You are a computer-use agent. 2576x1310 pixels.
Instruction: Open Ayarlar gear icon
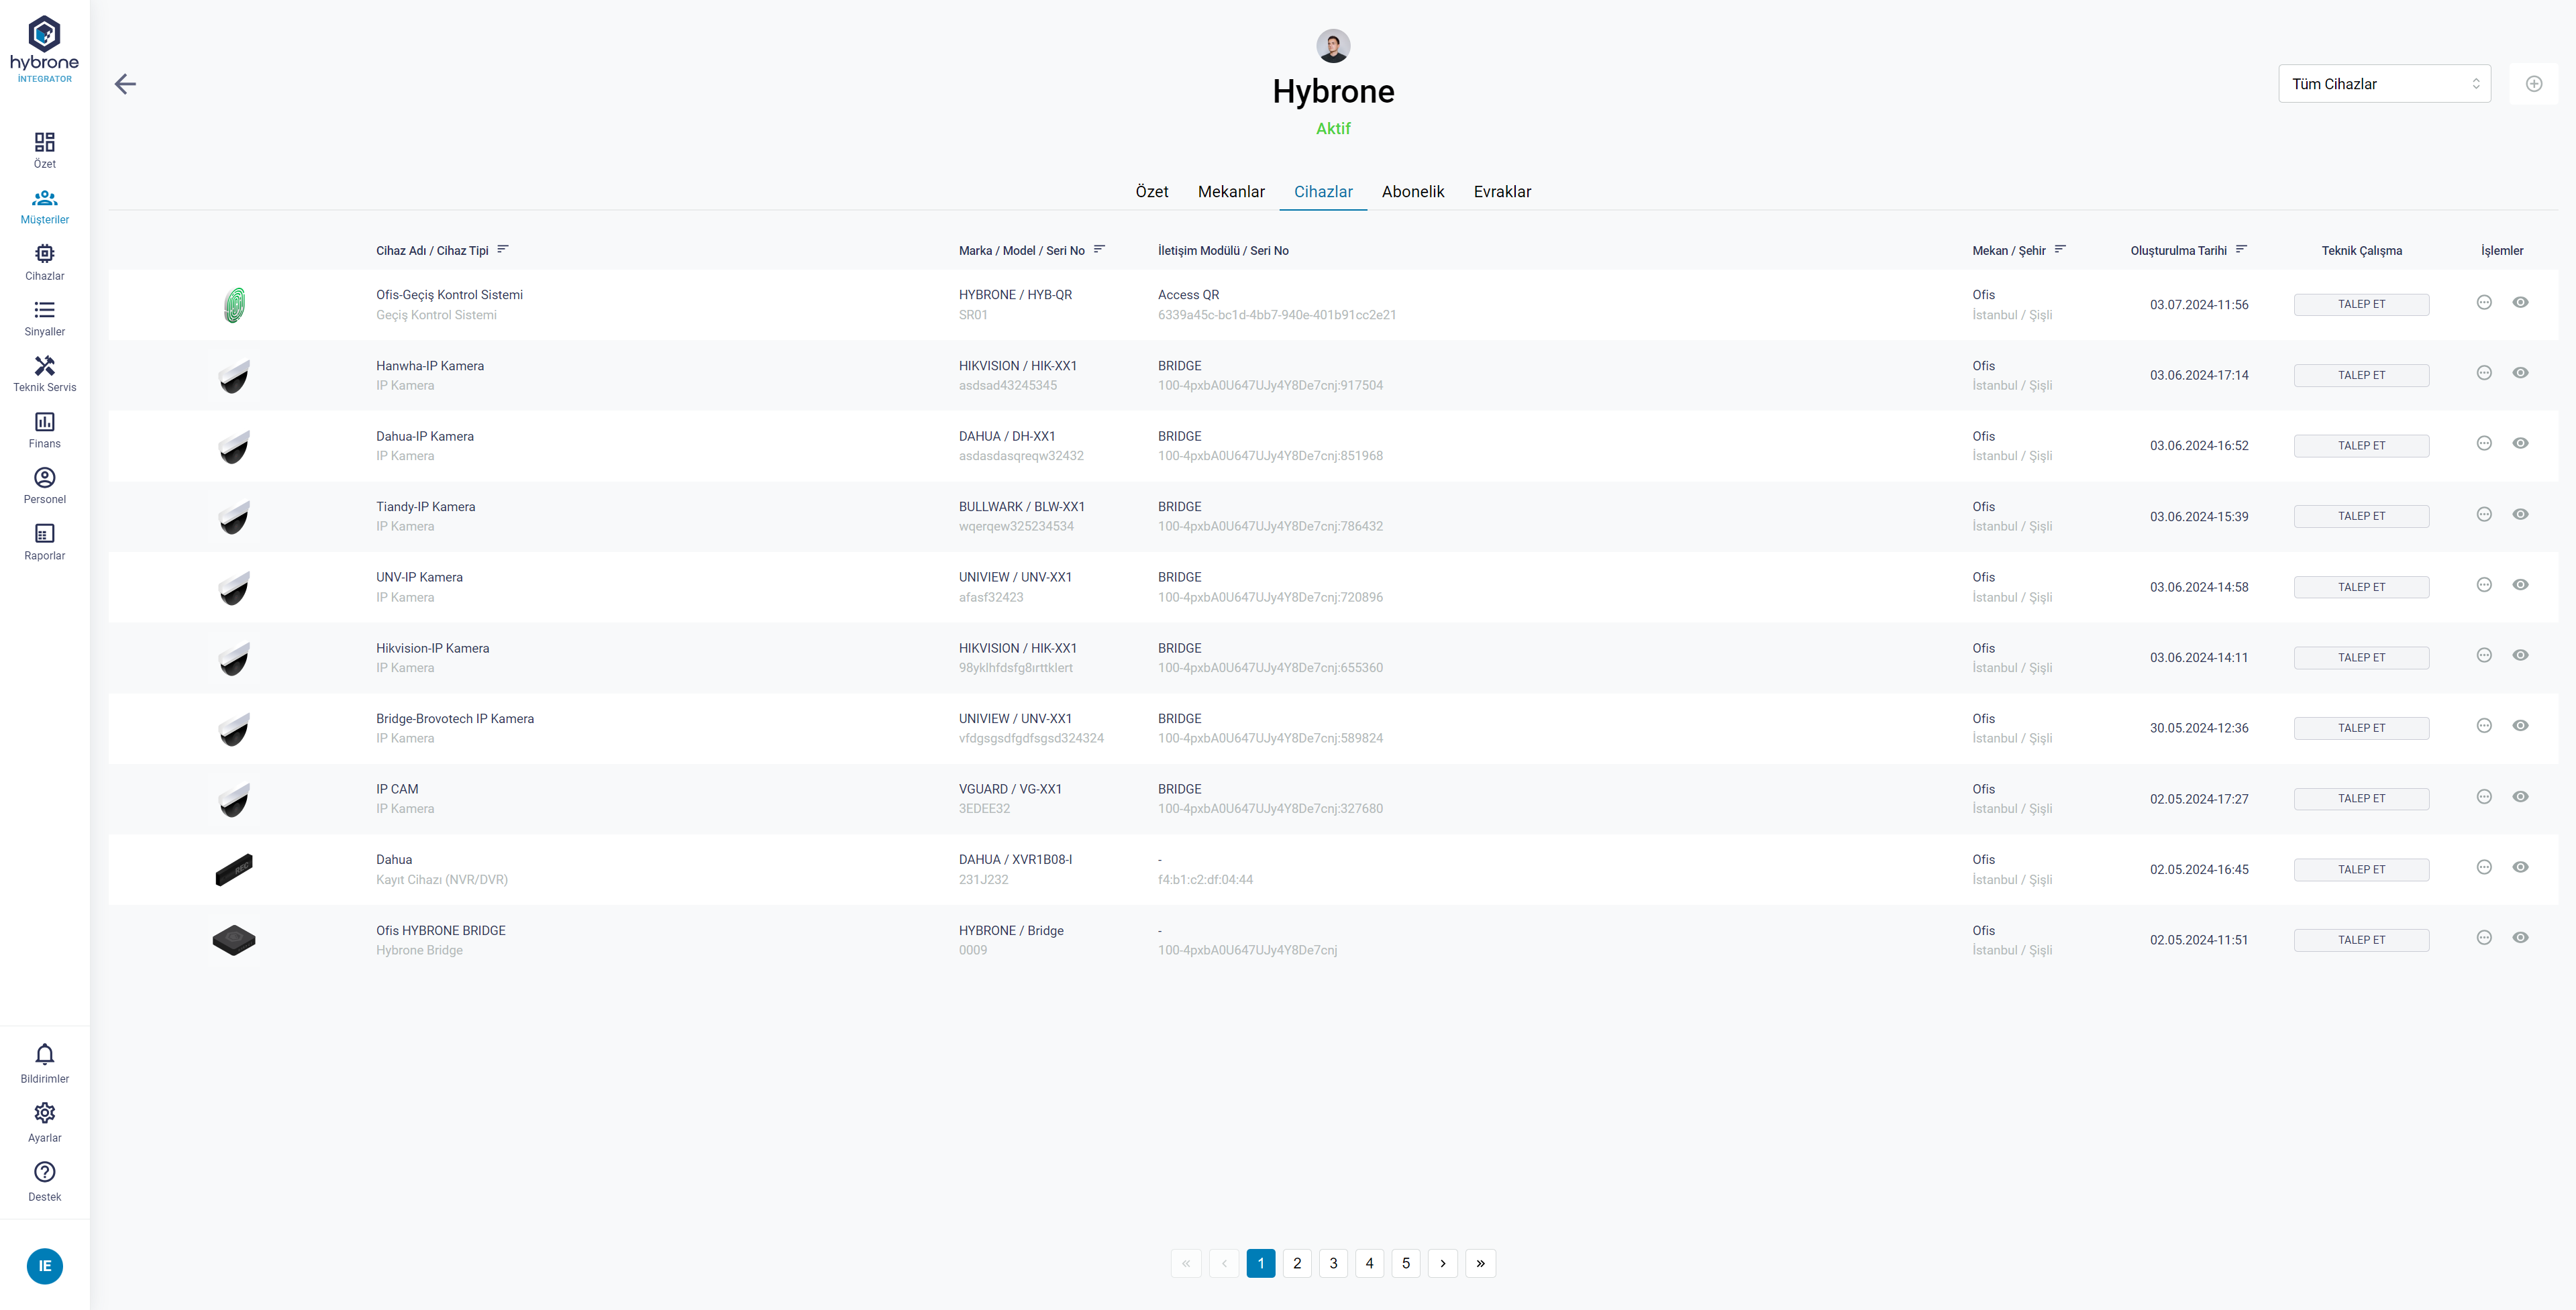44,1121
